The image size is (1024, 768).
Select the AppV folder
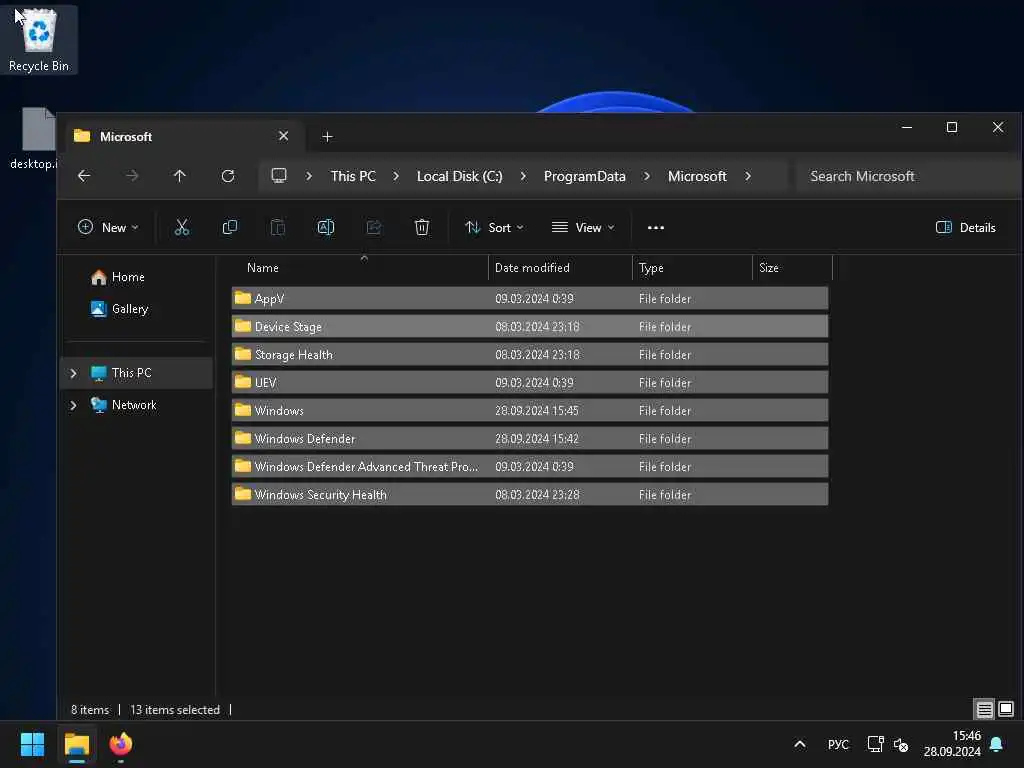tap(530, 298)
